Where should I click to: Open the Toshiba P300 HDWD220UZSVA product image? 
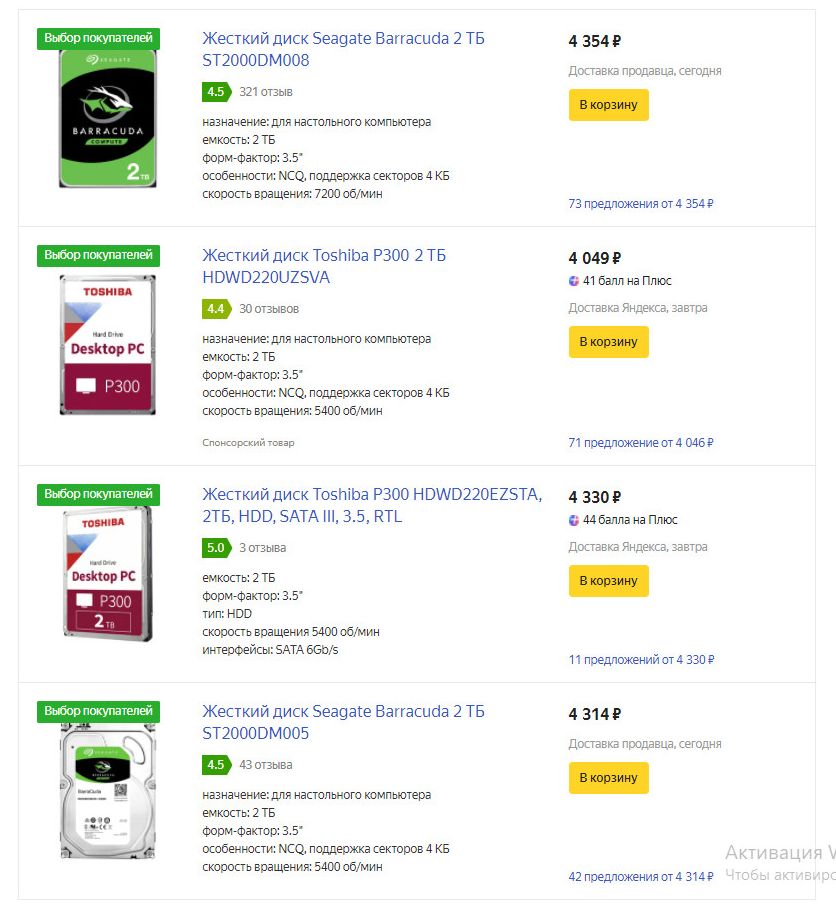coord(108,345)
